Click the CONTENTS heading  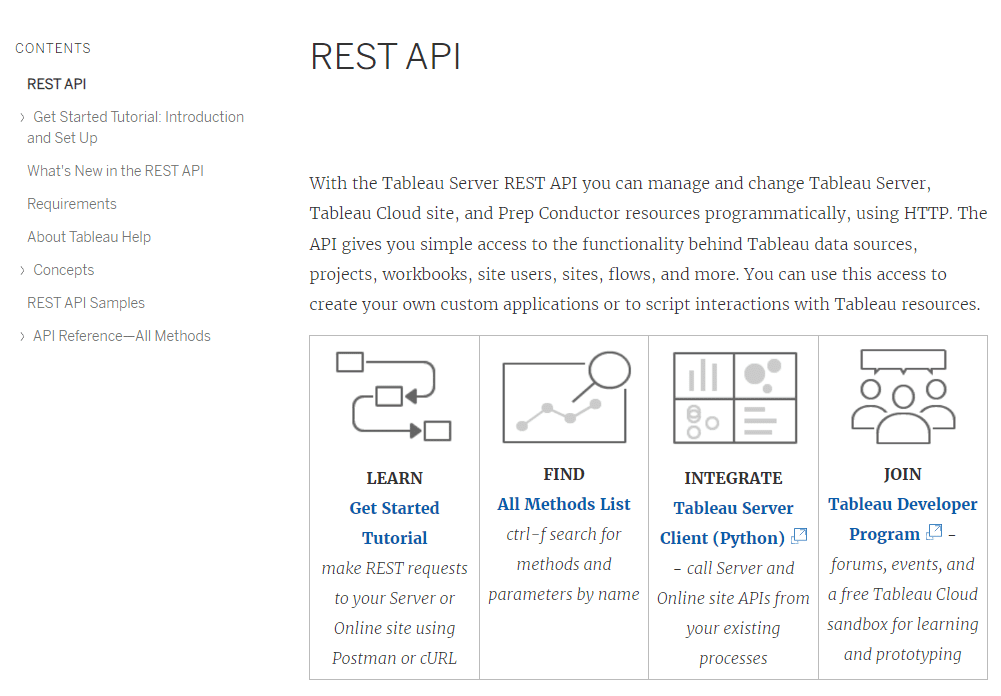click(x=52, y=48)
